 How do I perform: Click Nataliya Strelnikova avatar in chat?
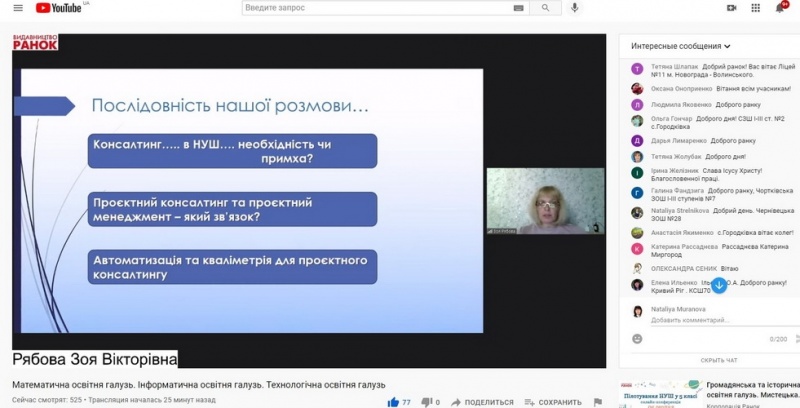click(637, 213)
